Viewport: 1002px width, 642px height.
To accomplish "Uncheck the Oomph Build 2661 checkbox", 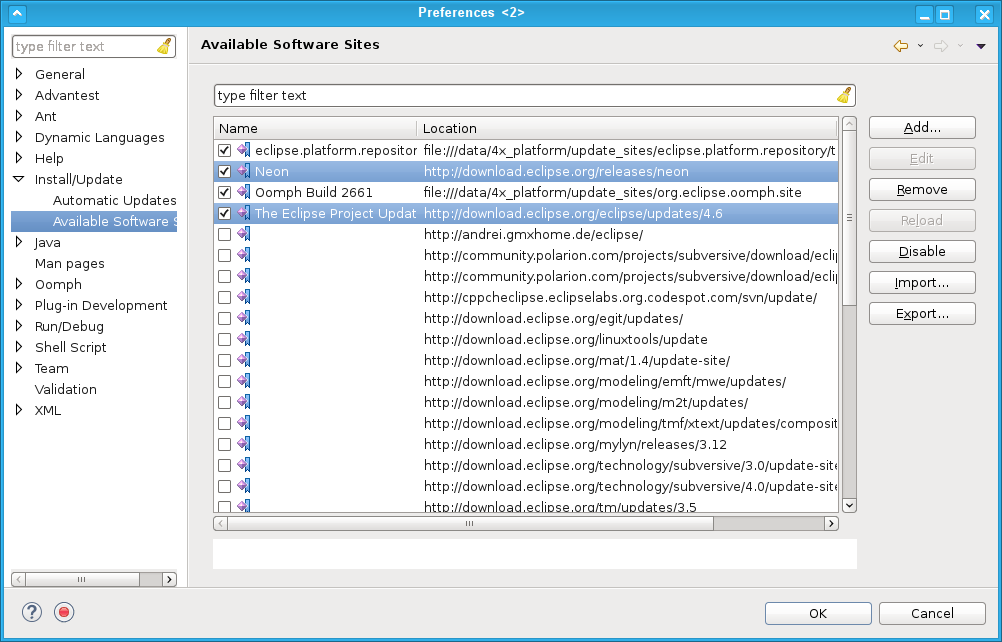I will pyautogui.click(x=224, y=192).
